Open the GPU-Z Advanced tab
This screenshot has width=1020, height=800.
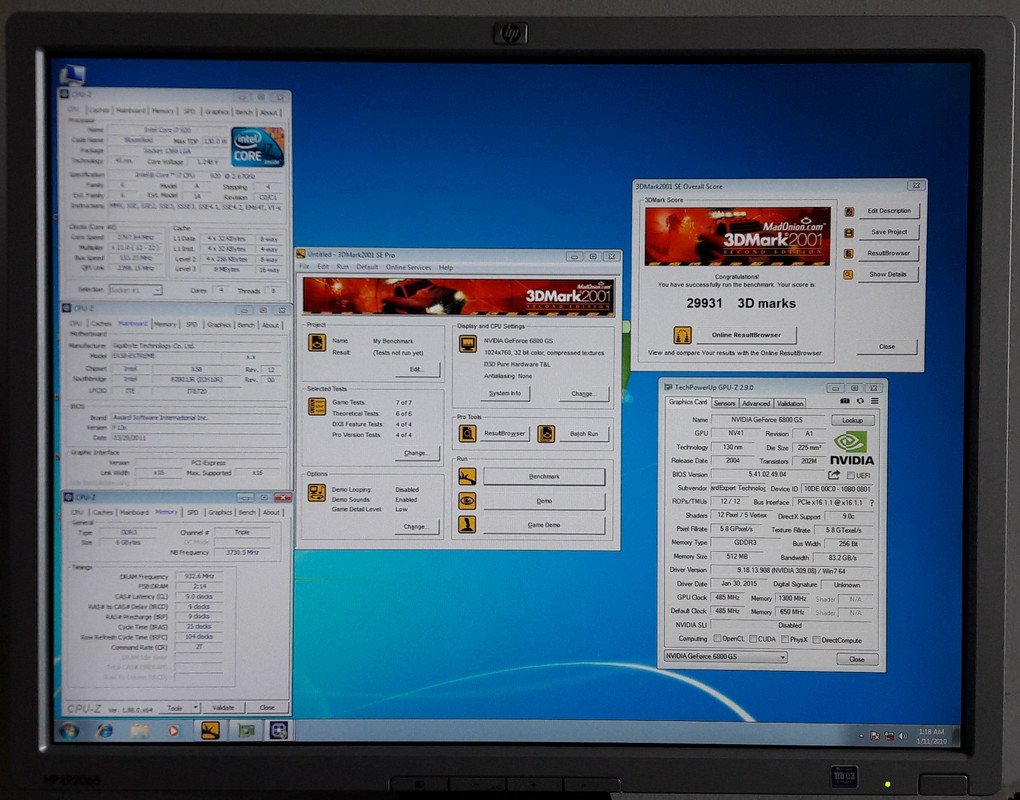point(756,403)
